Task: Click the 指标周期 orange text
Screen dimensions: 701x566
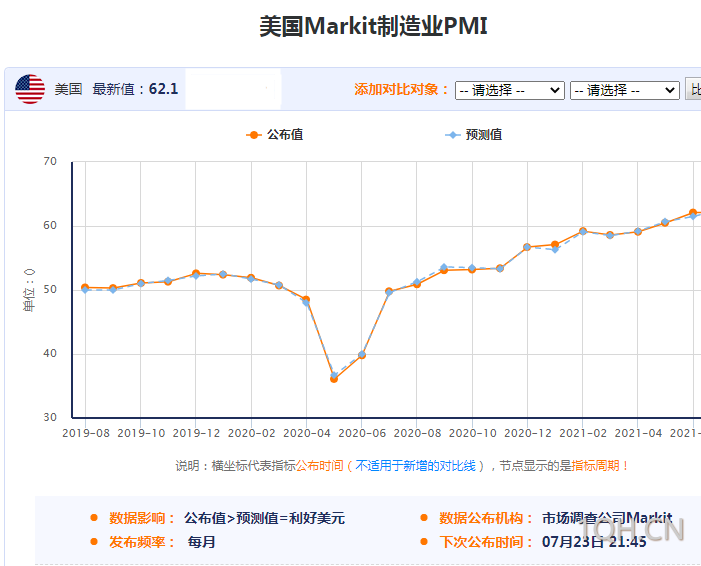Action: [595, 466]
